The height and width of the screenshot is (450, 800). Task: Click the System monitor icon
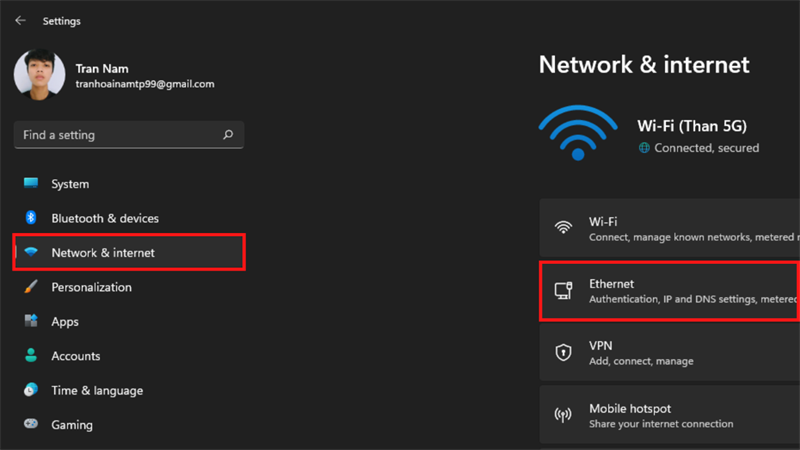[31, 184]
